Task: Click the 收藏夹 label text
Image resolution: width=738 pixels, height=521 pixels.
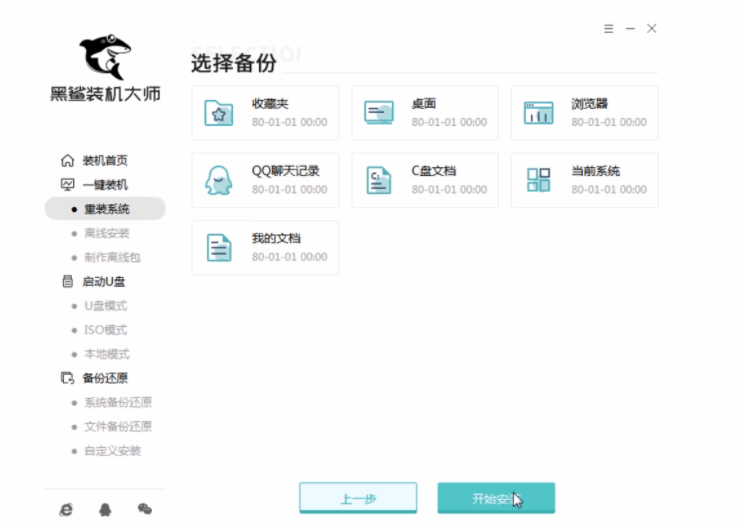Action: point(270,104)
